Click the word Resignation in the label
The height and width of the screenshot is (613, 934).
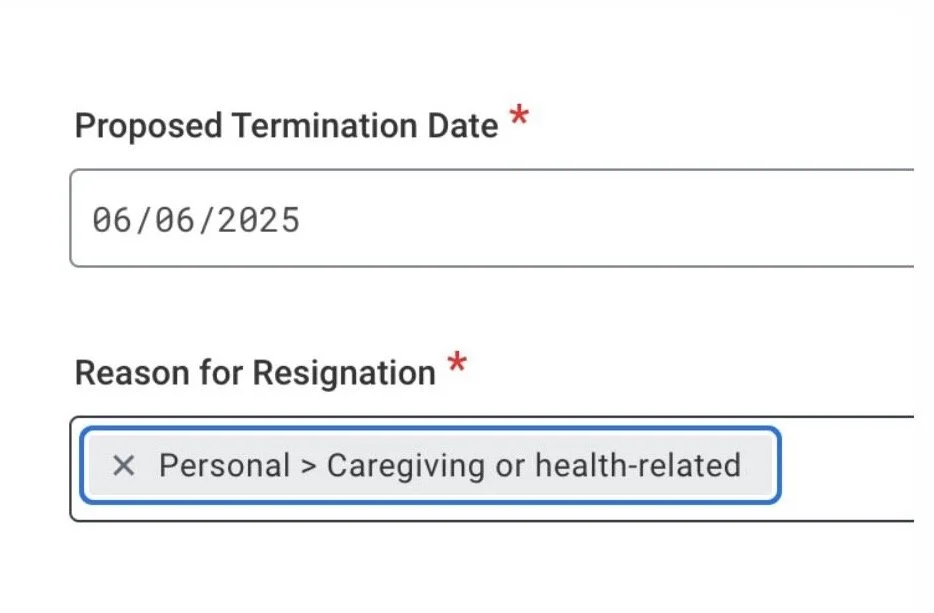click(x=344, y=373)
